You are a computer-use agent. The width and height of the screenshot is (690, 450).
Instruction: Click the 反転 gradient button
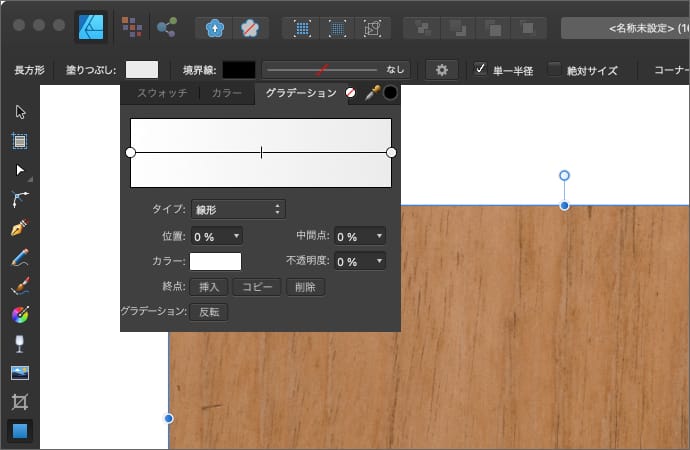(208, 311)
